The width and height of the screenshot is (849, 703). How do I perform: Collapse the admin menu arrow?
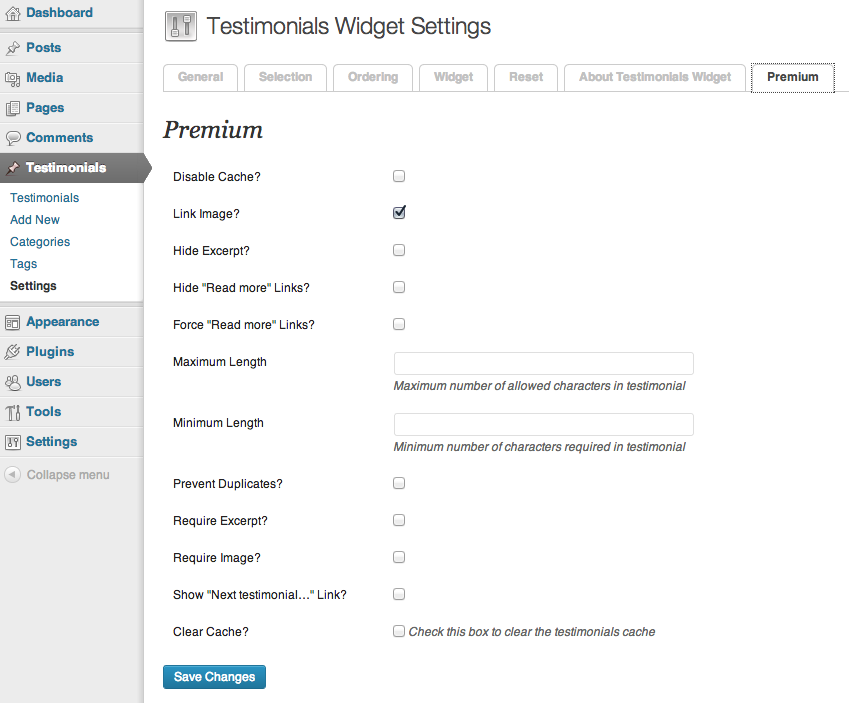[12, 474]
